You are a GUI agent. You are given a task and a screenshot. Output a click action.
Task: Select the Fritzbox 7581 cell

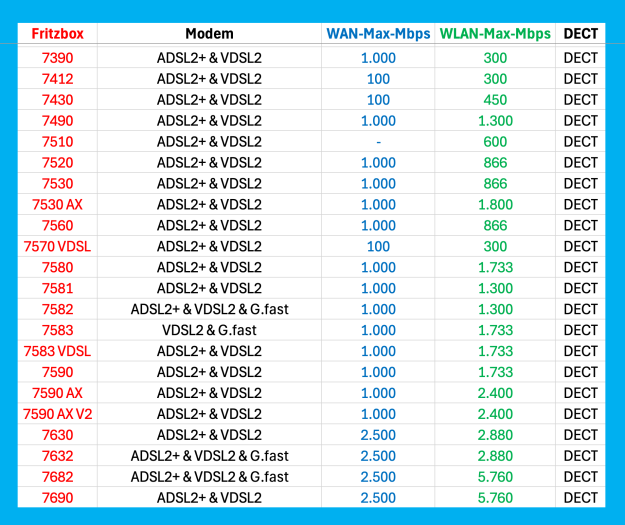pos(57,288)
